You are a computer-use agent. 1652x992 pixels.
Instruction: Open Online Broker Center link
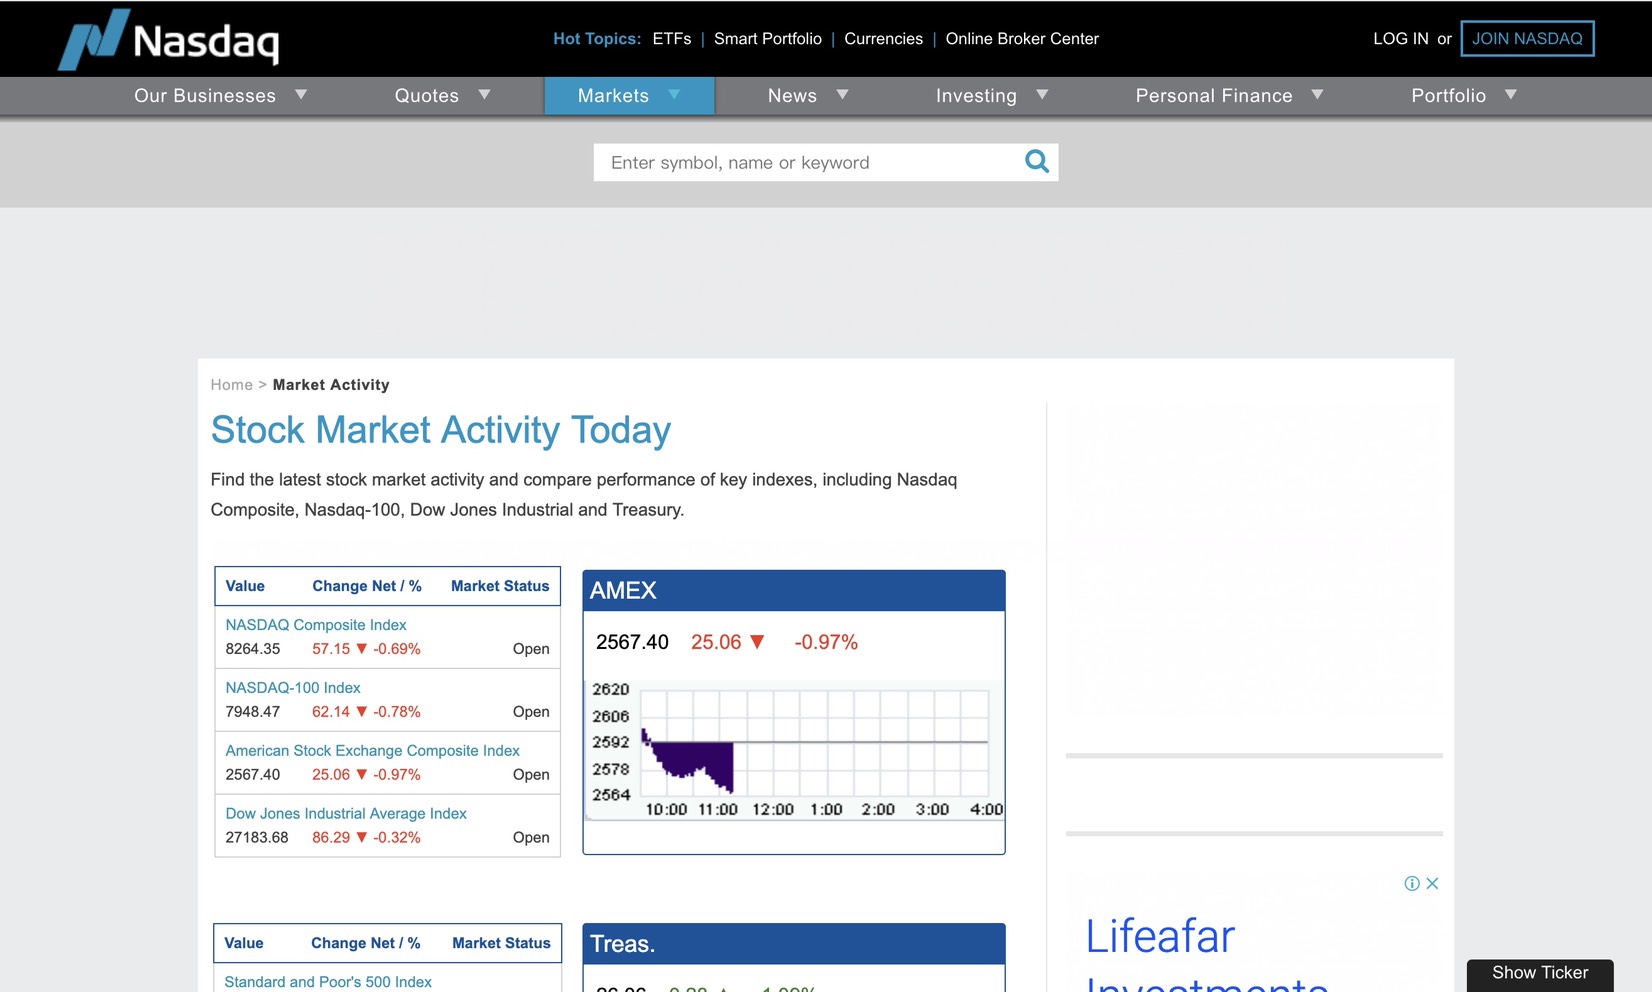[1022, 39]
